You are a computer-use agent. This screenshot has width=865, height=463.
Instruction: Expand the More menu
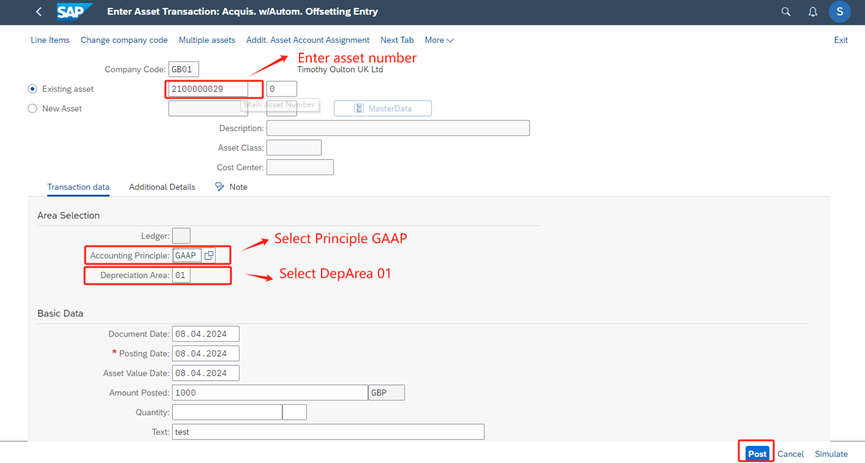[439, 40]
